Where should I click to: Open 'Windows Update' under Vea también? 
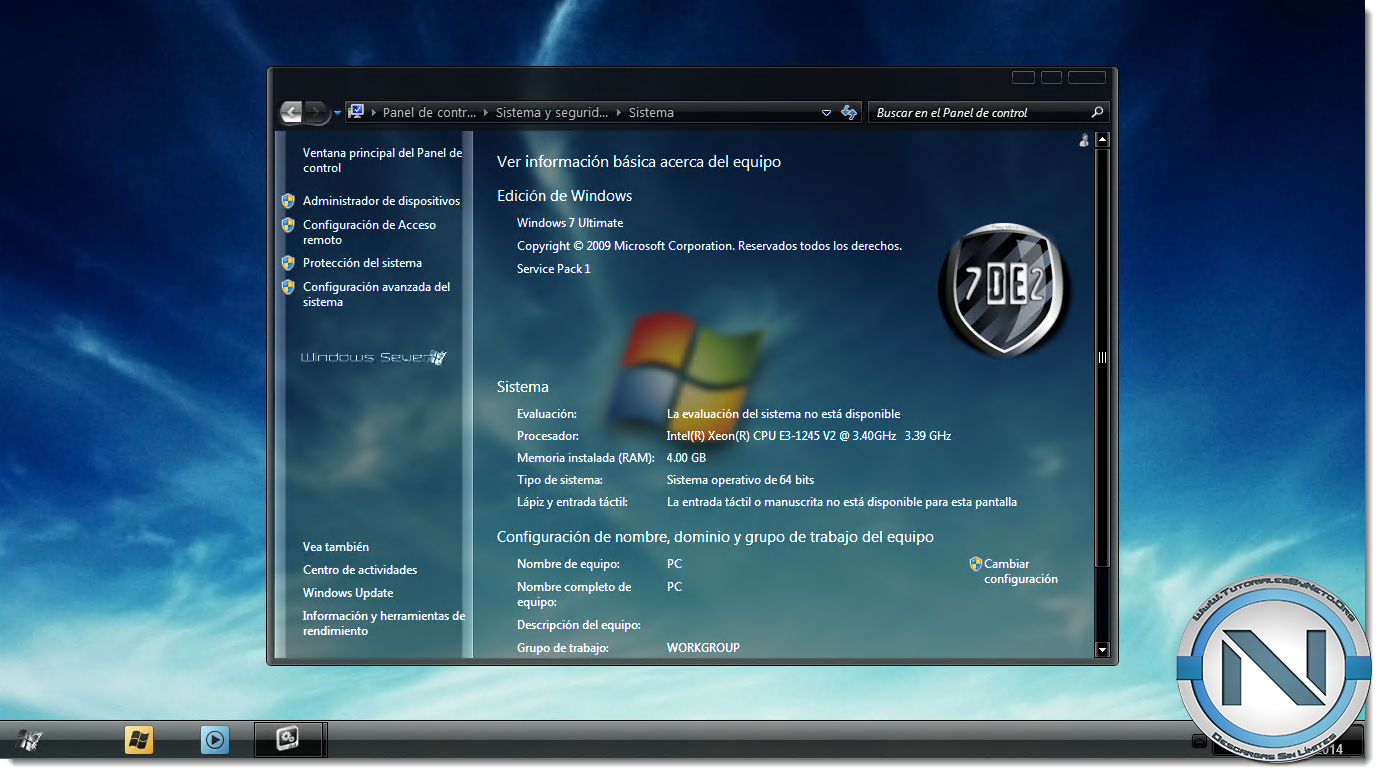pyautogui.click(x=348, y=593)
